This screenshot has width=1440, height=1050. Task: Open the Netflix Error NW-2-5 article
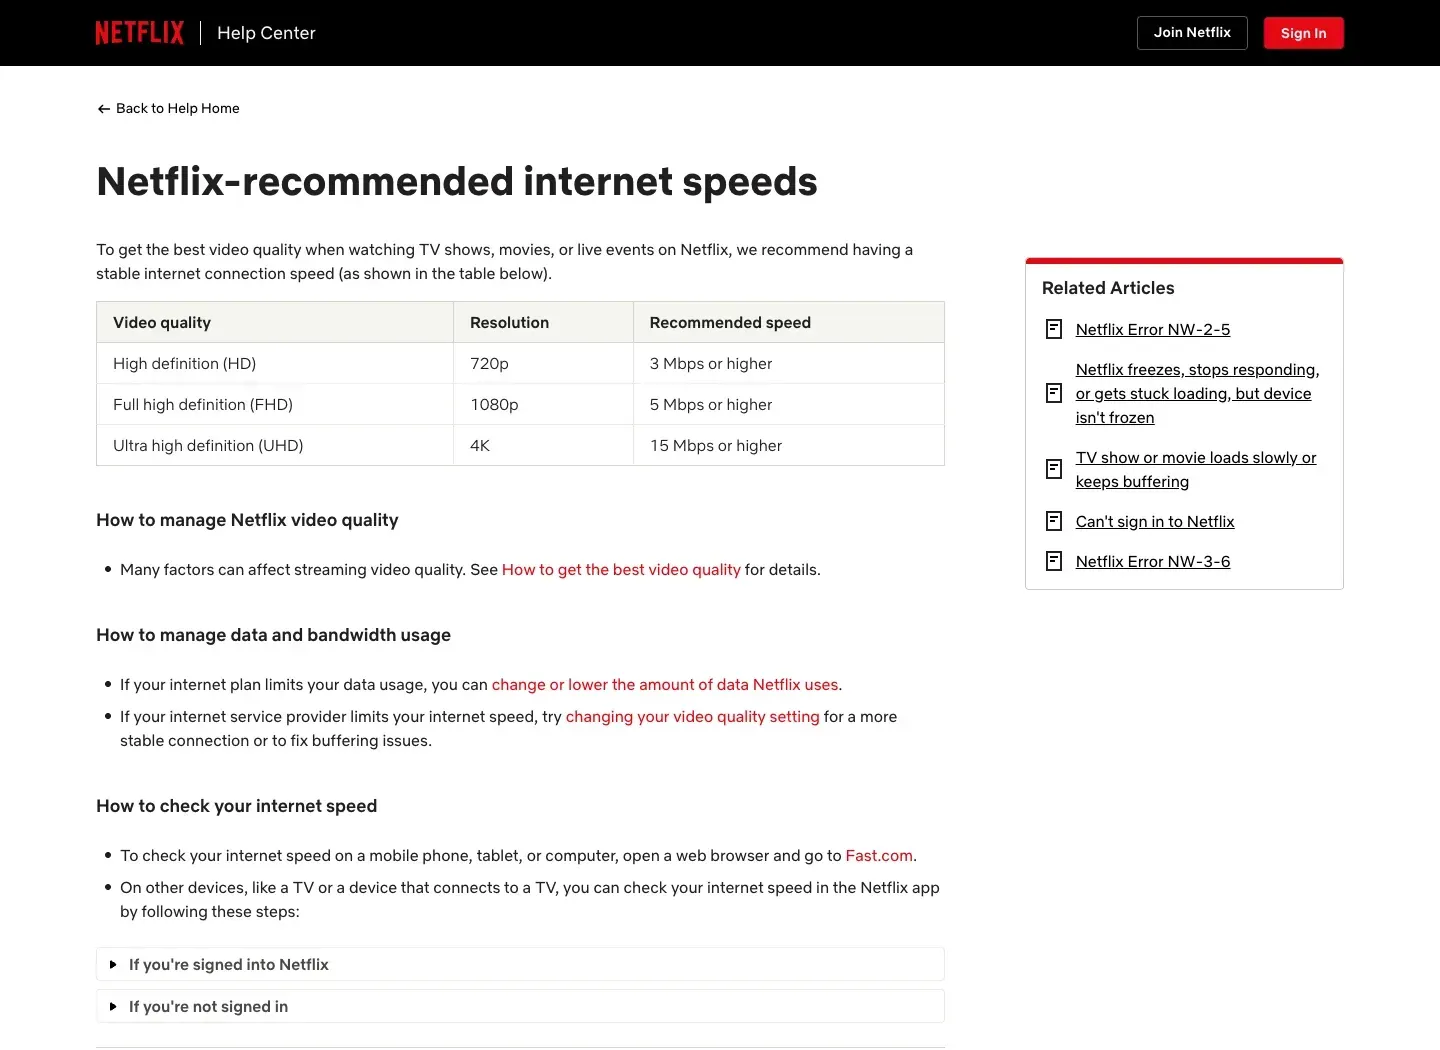(1153, 329)
